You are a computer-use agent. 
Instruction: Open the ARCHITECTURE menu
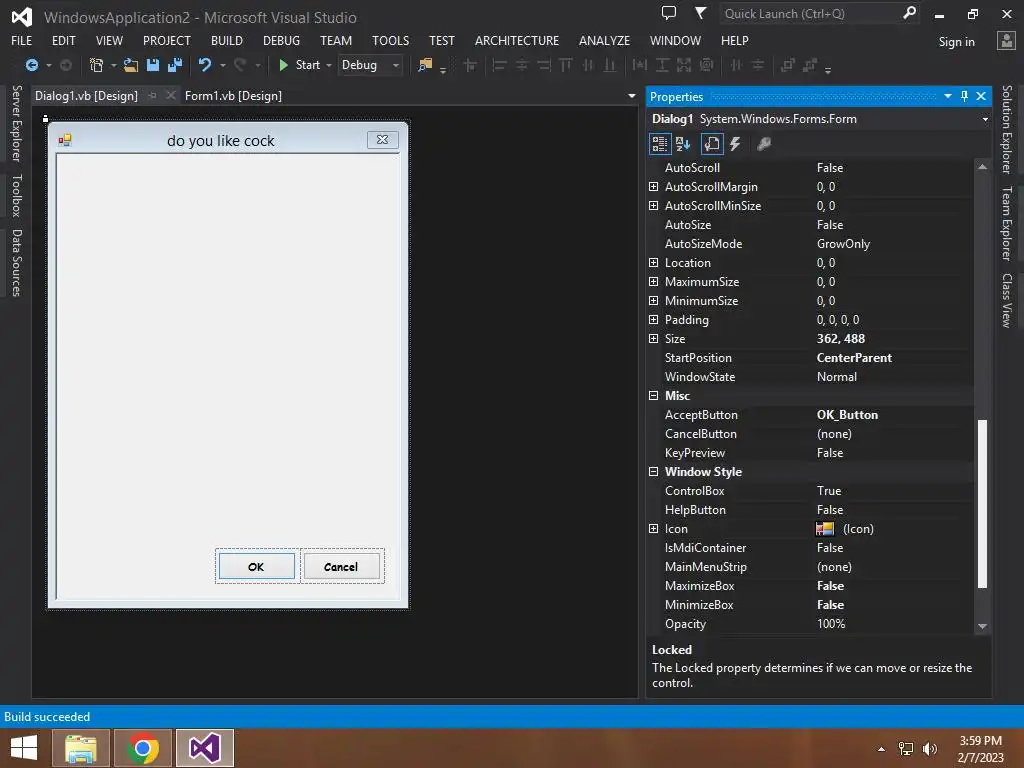coord(517,40)
